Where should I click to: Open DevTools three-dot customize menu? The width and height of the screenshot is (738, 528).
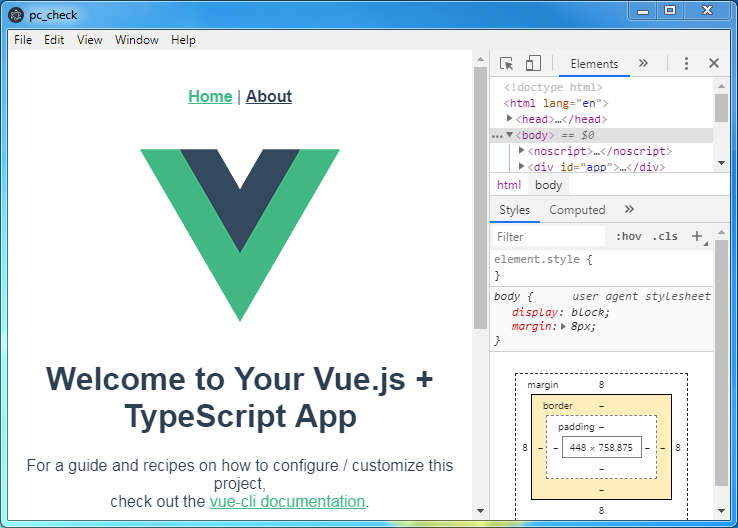tap(686, 63)
